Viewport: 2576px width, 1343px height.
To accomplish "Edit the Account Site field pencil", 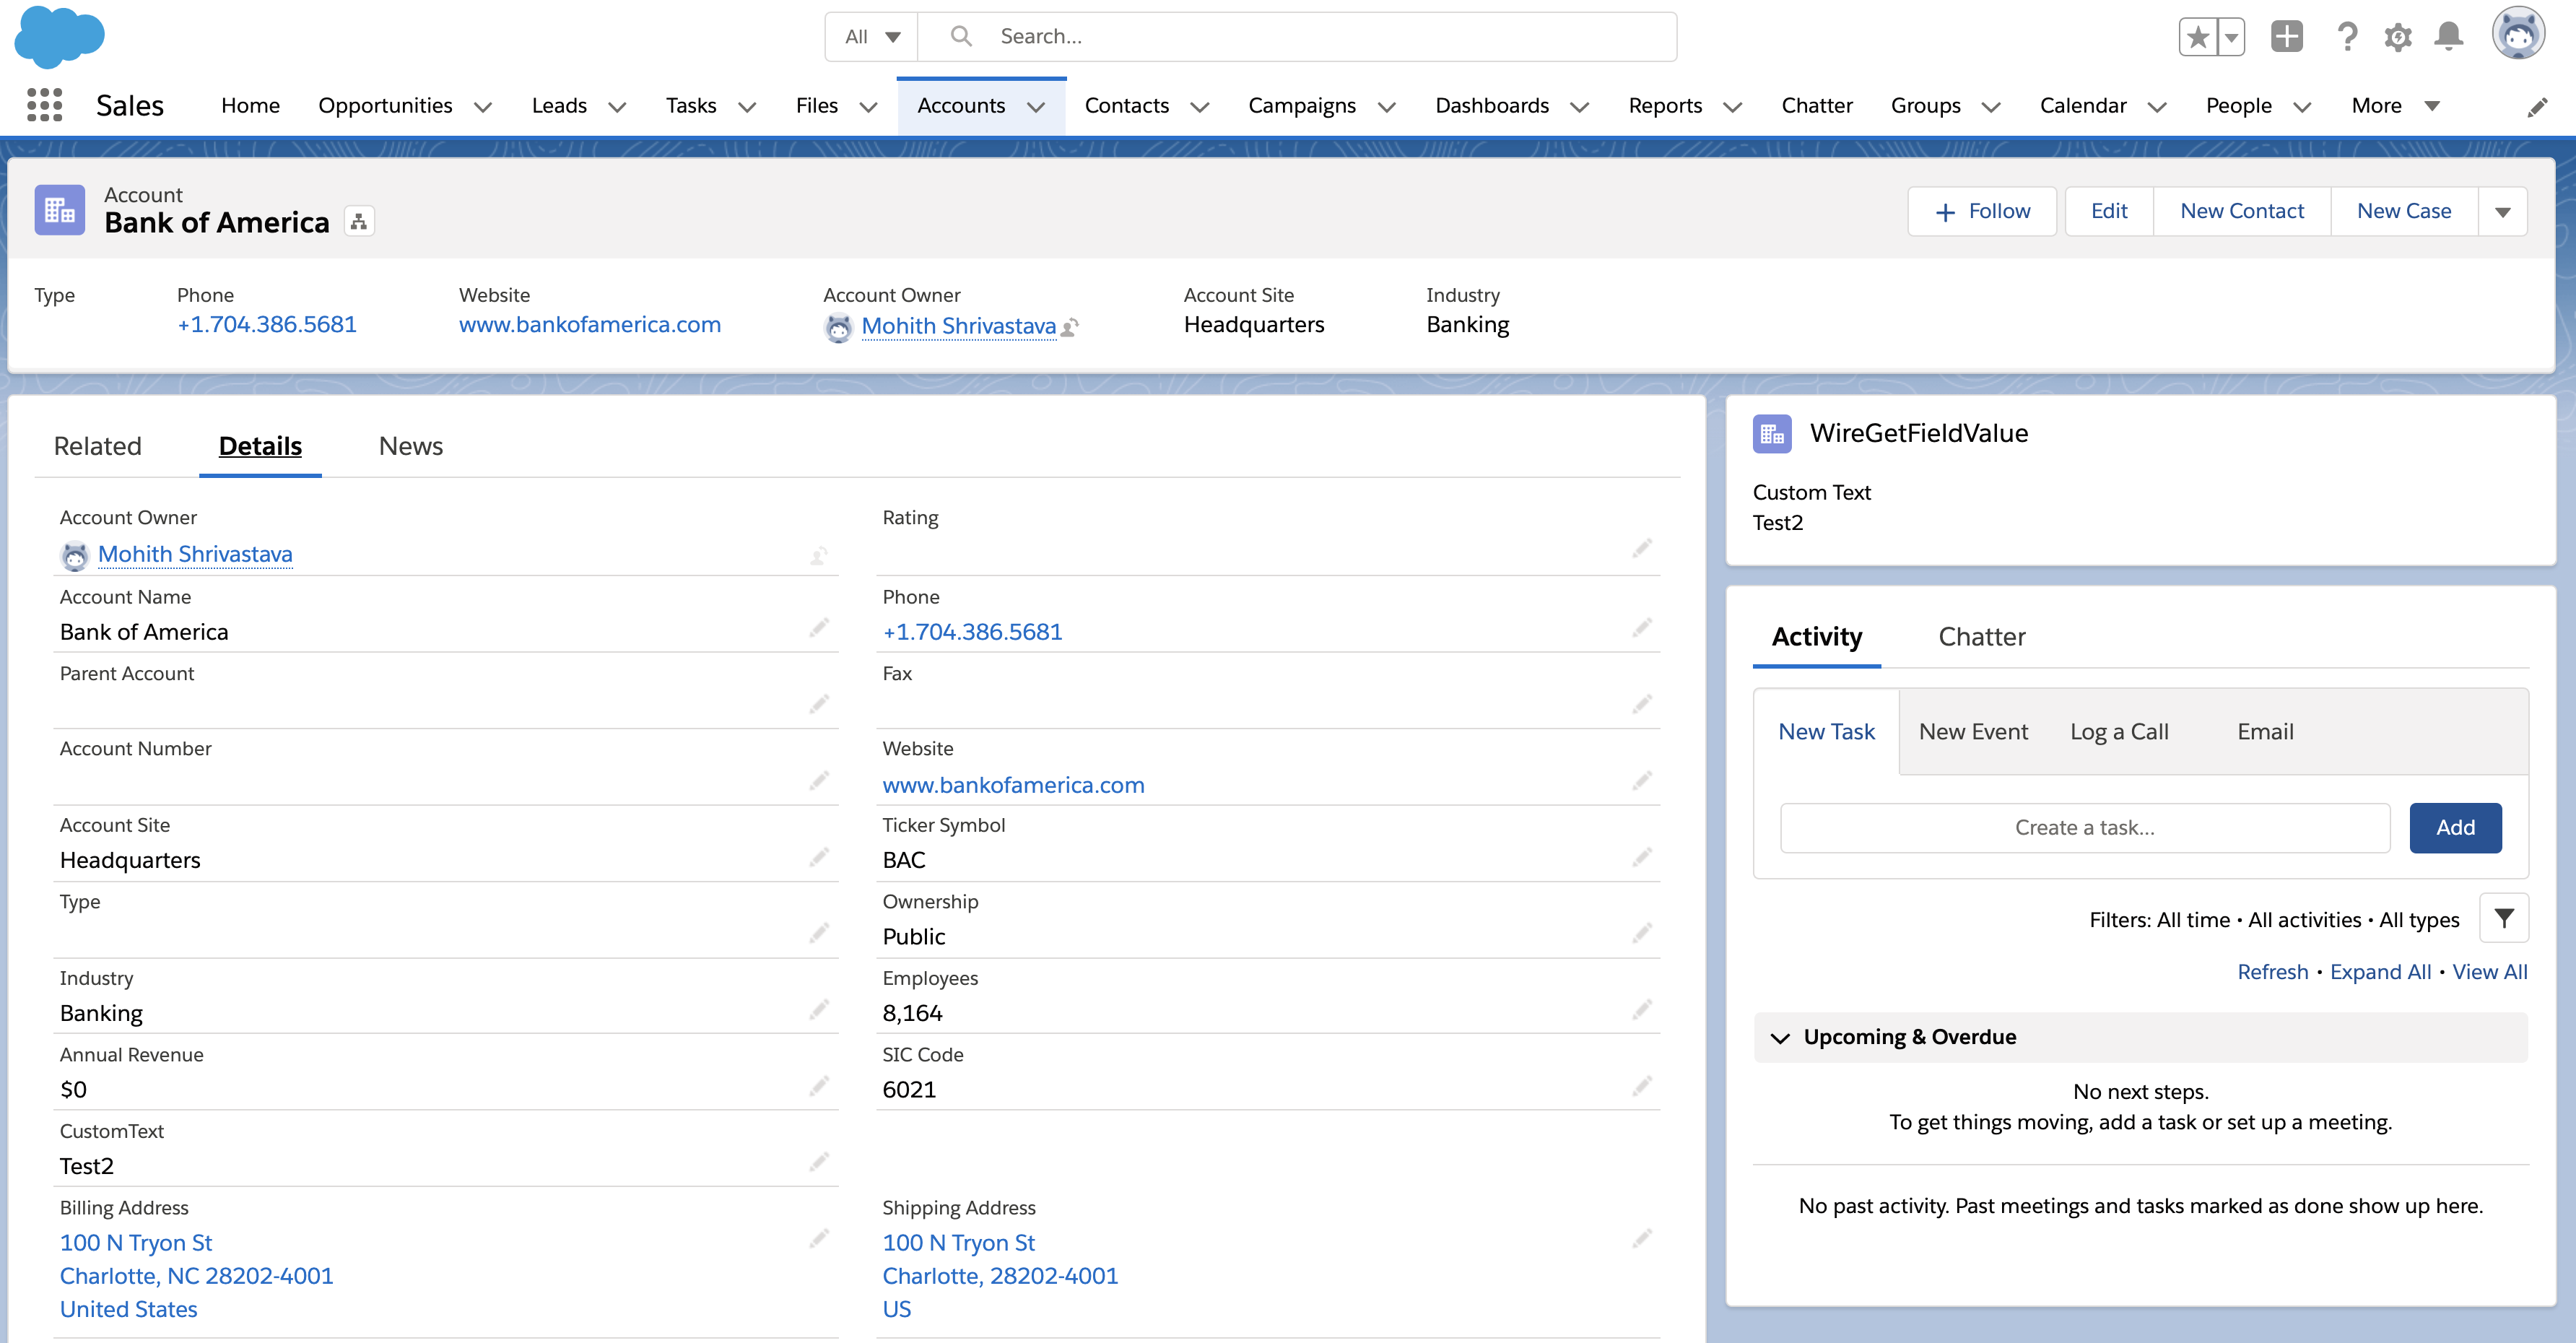I will (x=819, y=858).
